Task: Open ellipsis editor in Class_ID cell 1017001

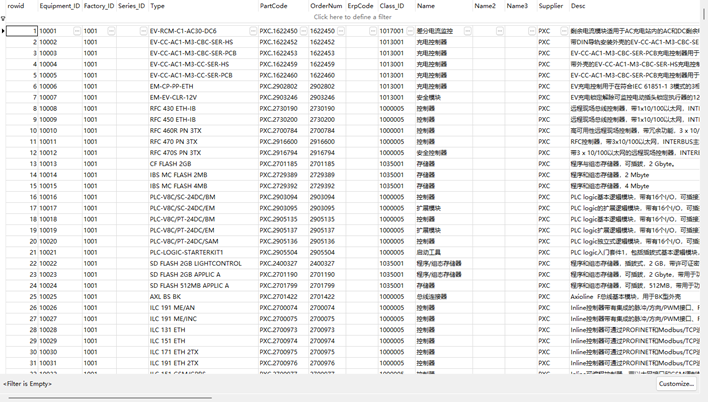Action: [410, 31]
